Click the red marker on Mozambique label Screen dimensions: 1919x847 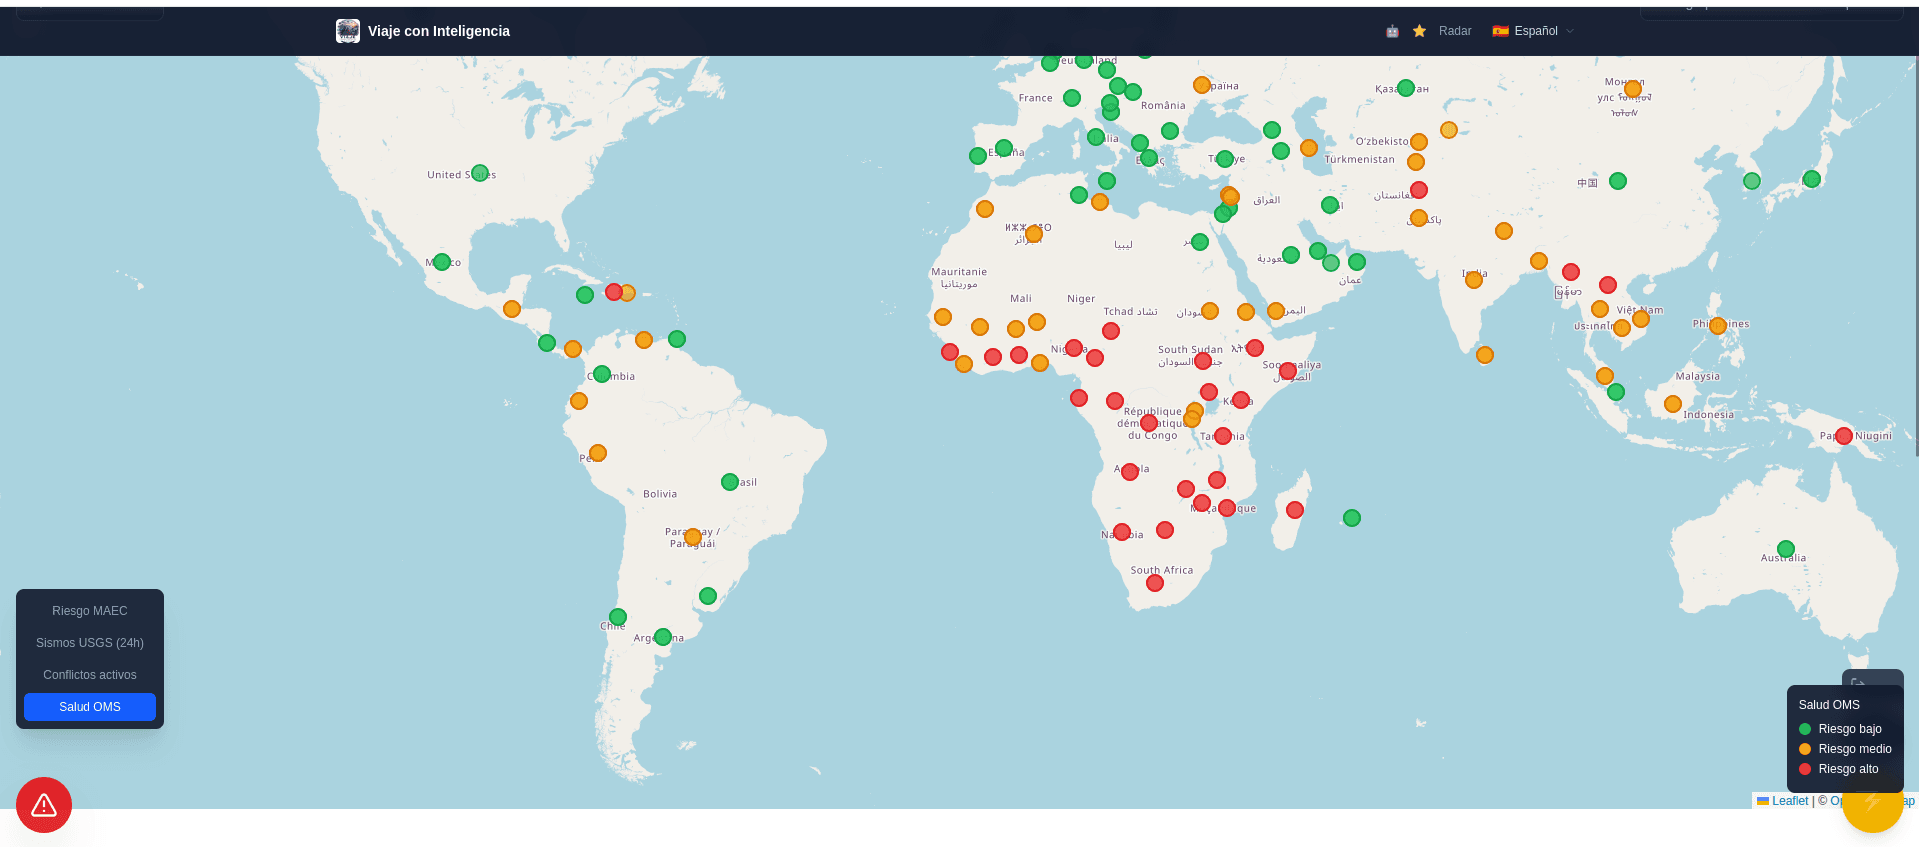coord(1227,508)
